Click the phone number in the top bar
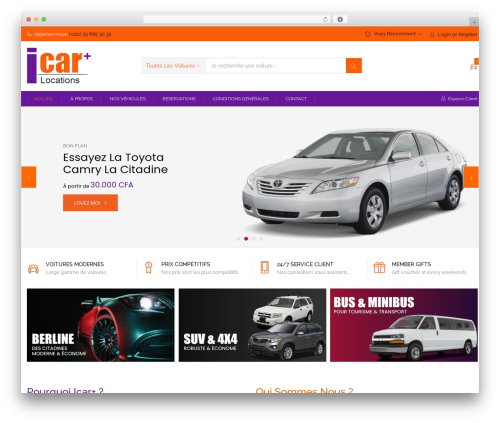 click(x=90, y=34)
